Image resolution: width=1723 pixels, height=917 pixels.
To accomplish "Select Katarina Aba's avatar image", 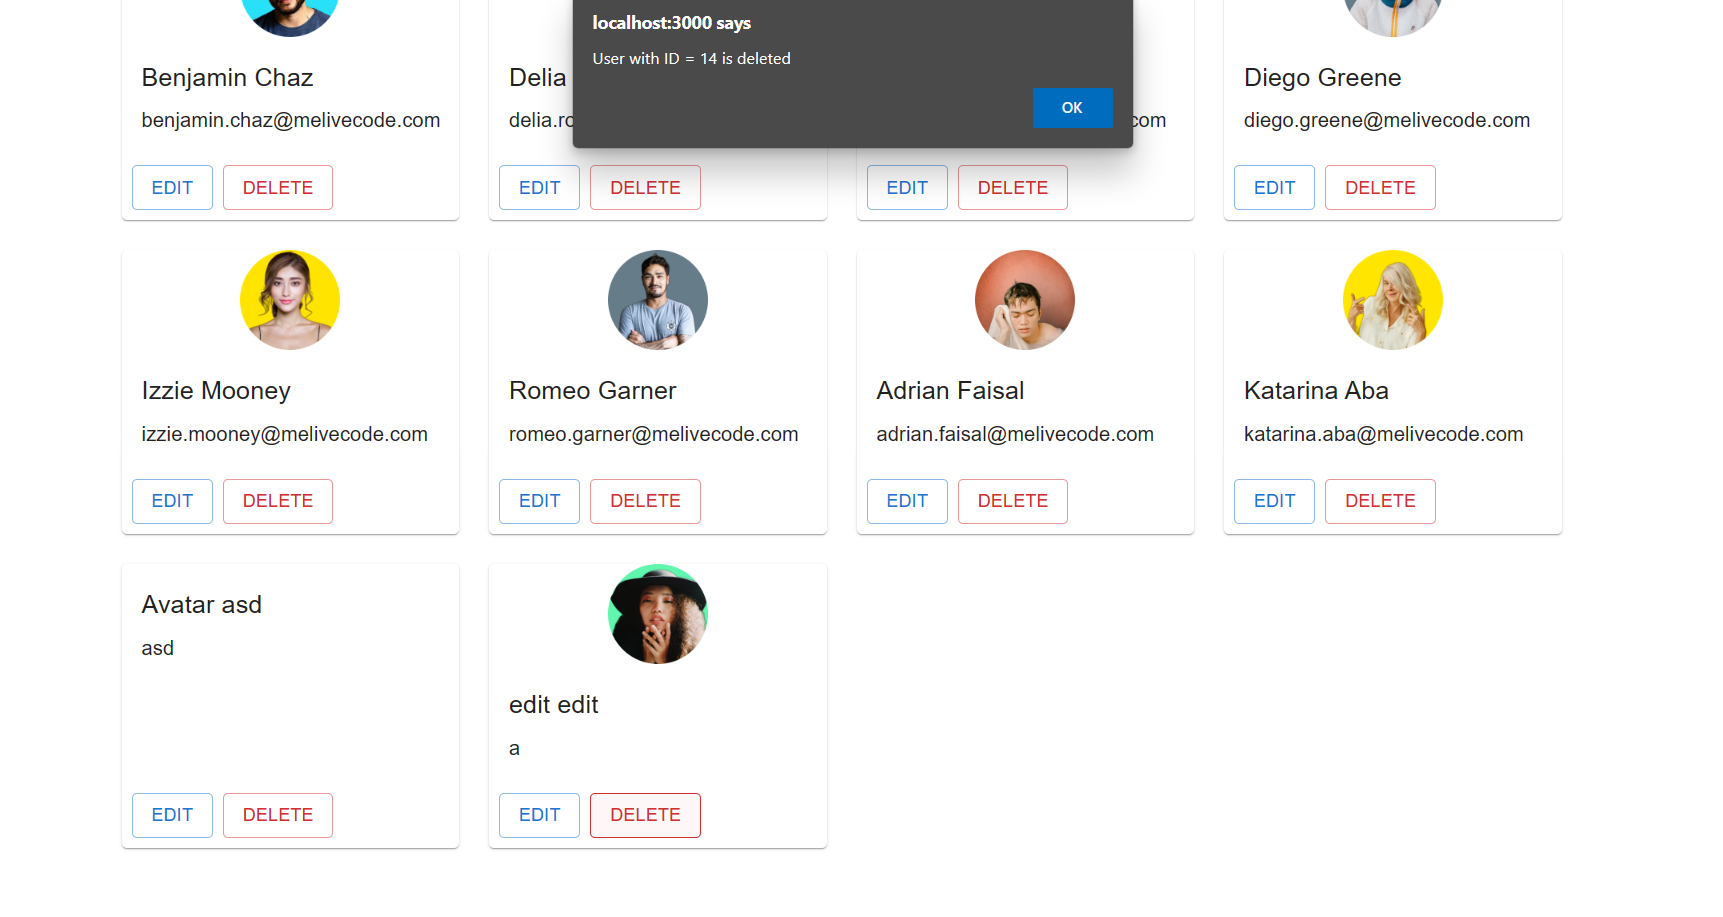I will [x=1393, y=300].
